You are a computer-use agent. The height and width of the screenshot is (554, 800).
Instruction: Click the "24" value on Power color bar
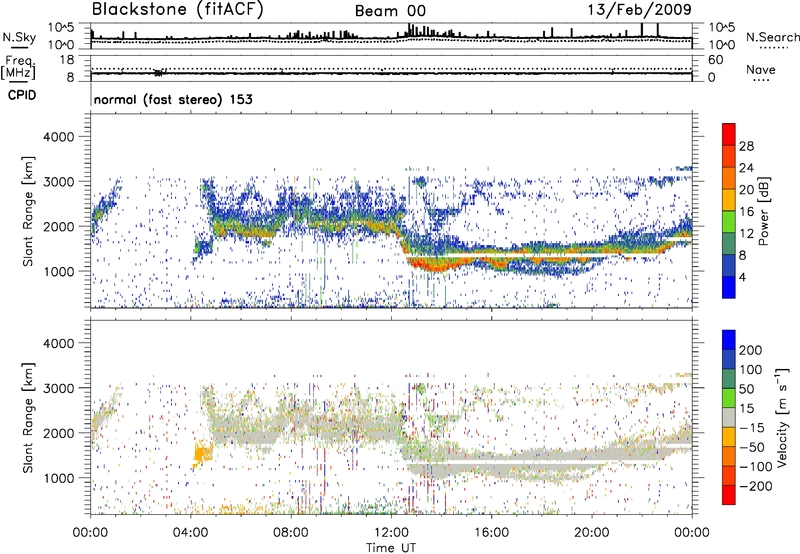746,168
